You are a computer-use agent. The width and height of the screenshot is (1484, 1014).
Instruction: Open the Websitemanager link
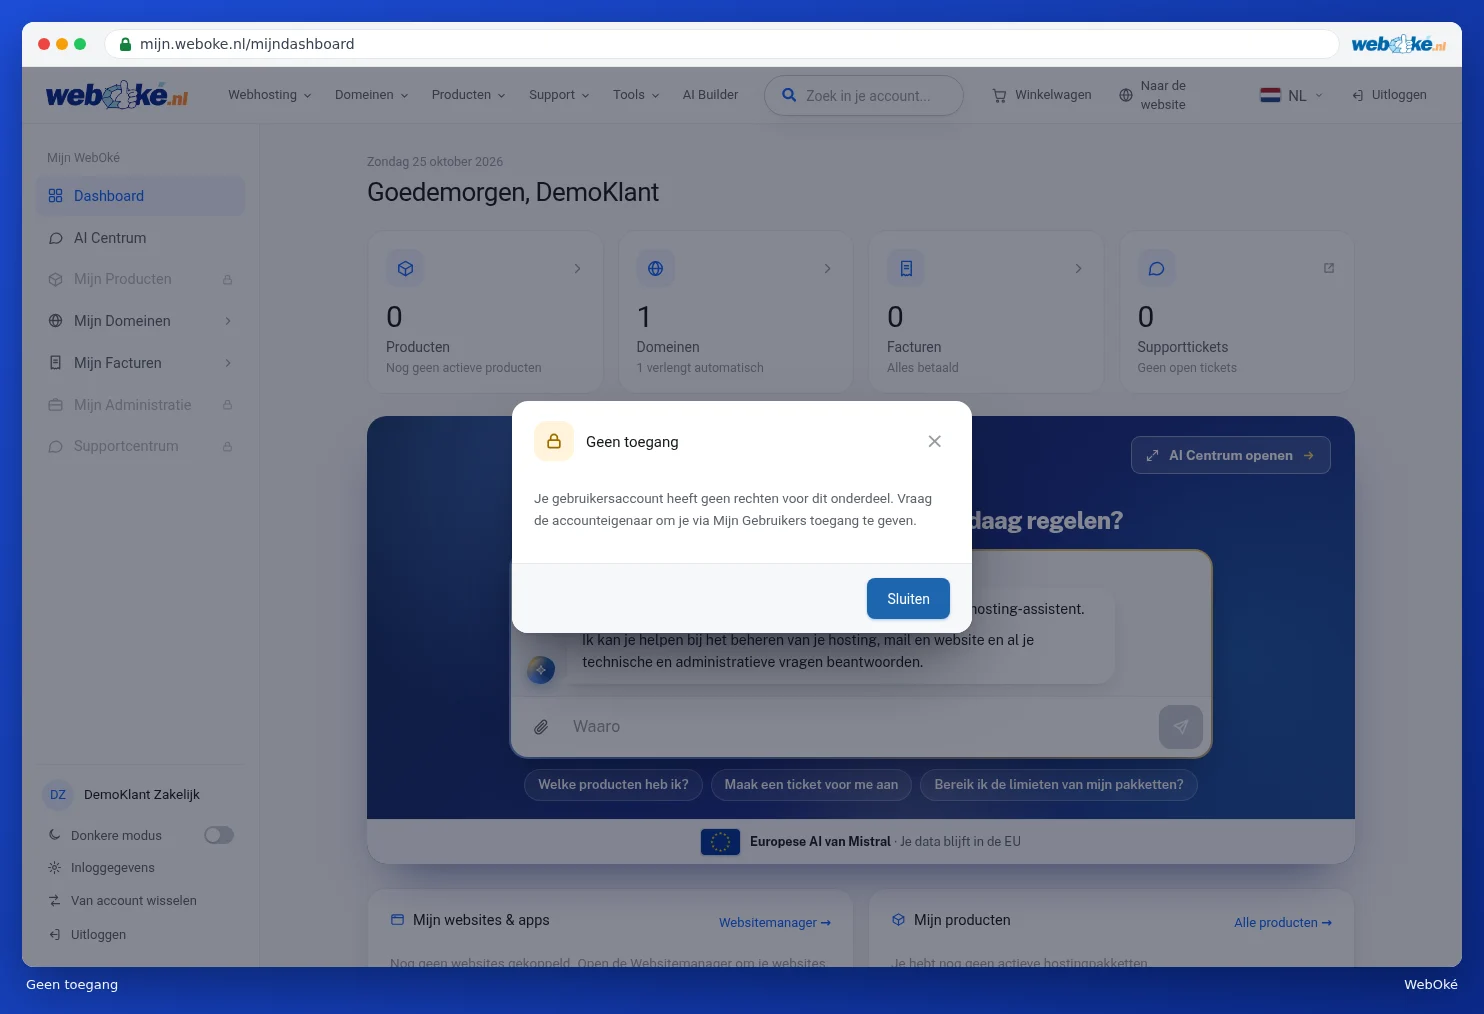pyautogui.click(x=775, y=922)
